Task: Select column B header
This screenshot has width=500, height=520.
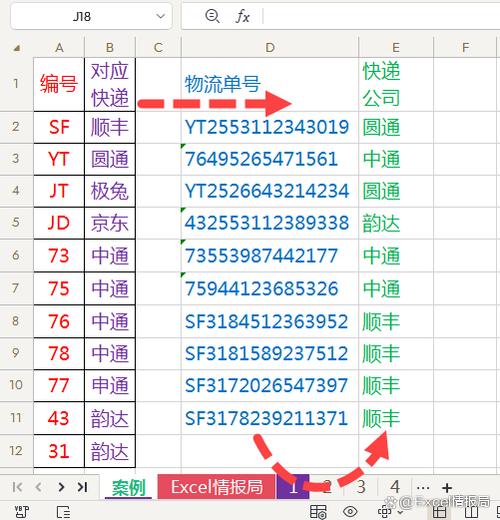Action: [110, 48]
